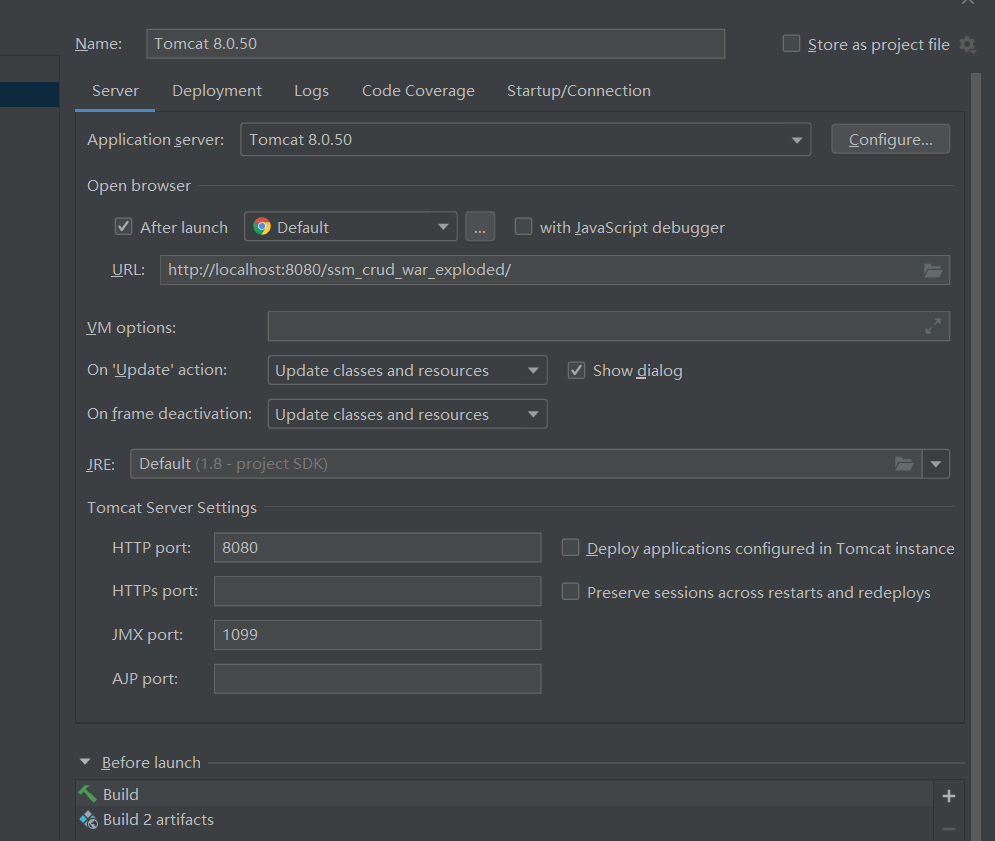This screenshot has height=841, width=995.
Task: Open the On frame deactivation dropdown
Action: pos(407,414)
